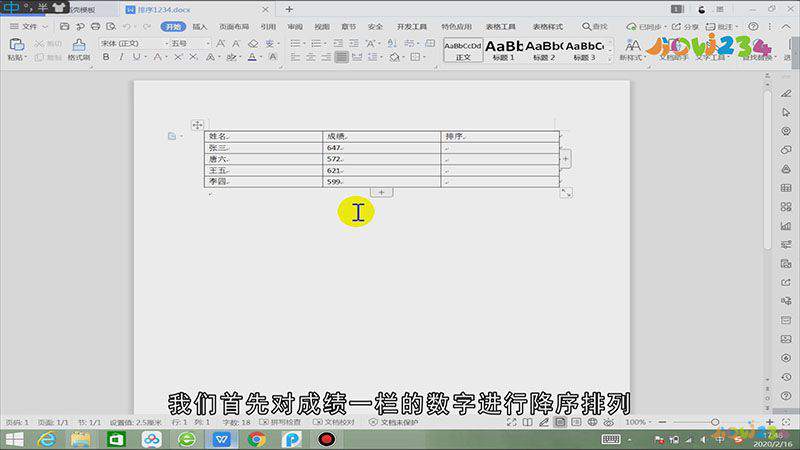This screenshot has height=450, width=800.
Task: Toggle reading view book icon in status bar
Action: 528,422
